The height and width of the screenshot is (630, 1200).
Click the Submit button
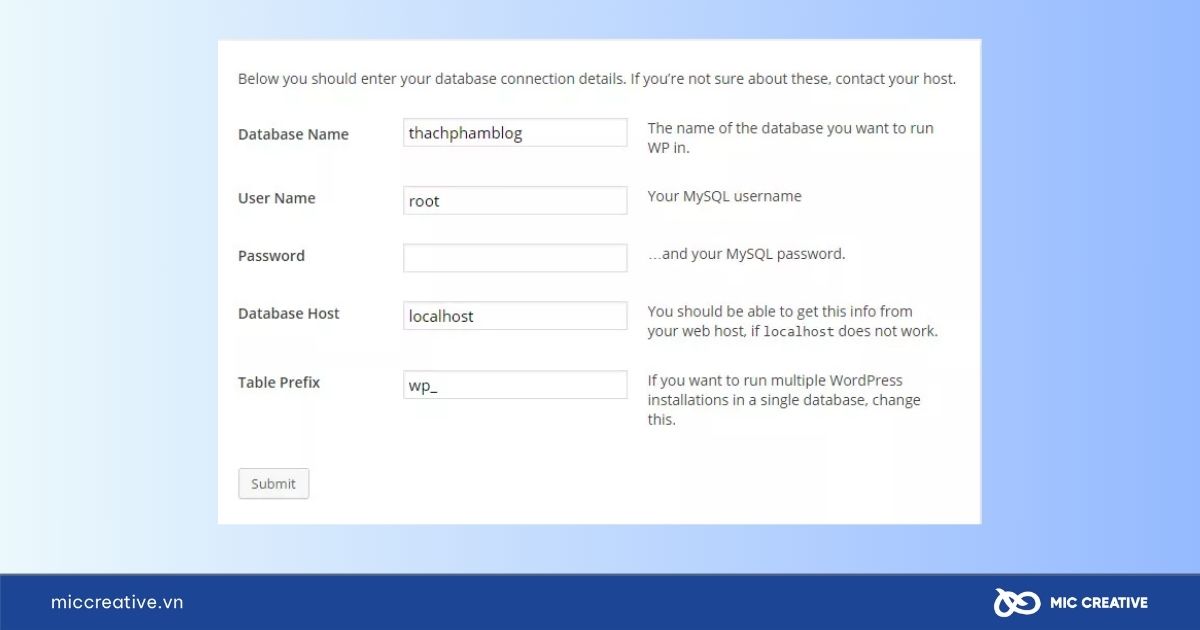click(274, 484)
